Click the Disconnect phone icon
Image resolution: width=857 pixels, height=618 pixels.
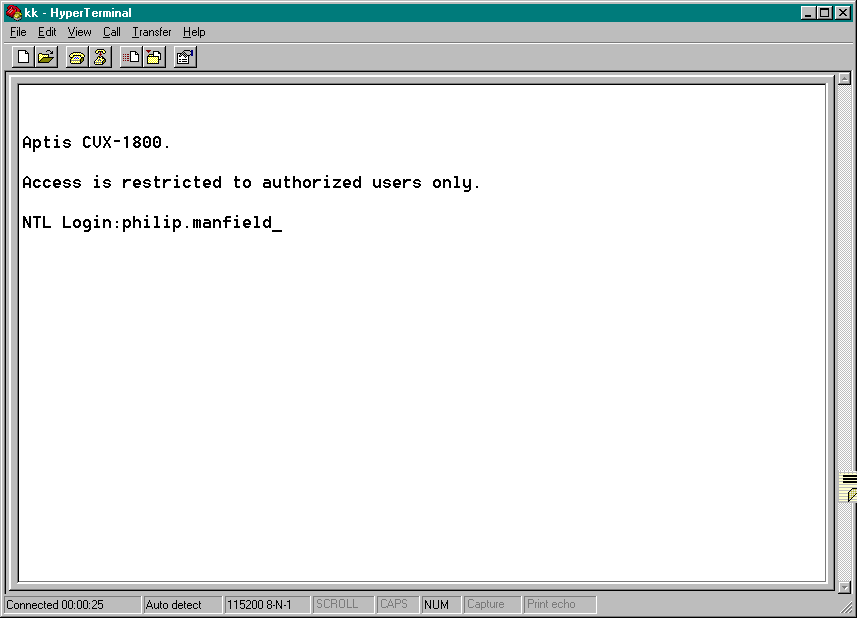click(101, 57)
